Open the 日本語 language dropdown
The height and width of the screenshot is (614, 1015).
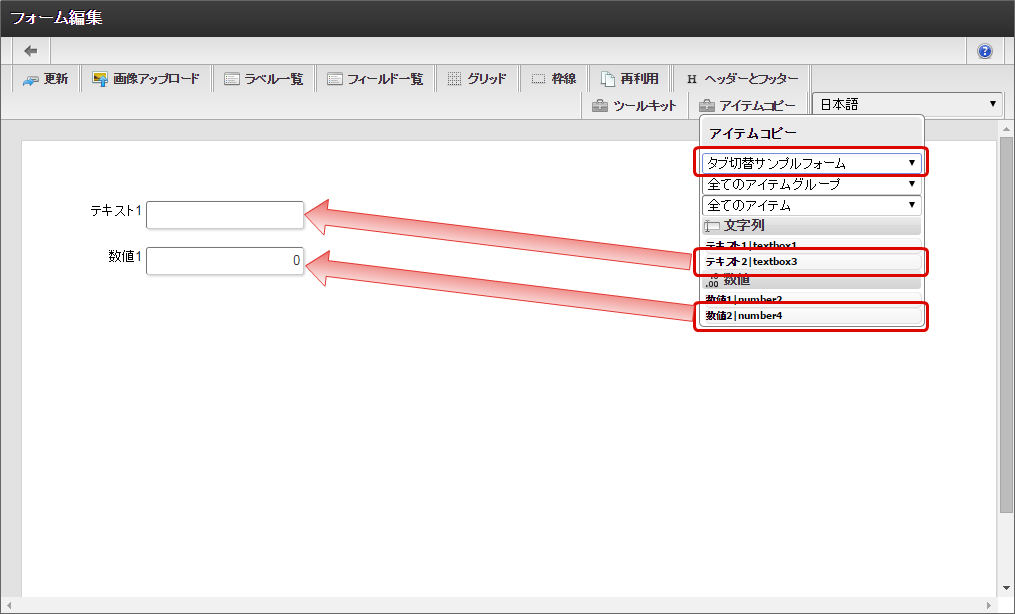coord(908,104)
